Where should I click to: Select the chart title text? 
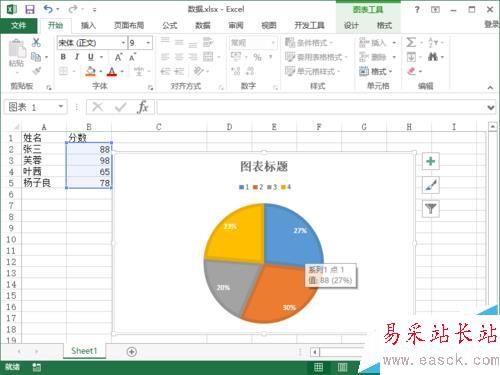(x=264, y=166)
